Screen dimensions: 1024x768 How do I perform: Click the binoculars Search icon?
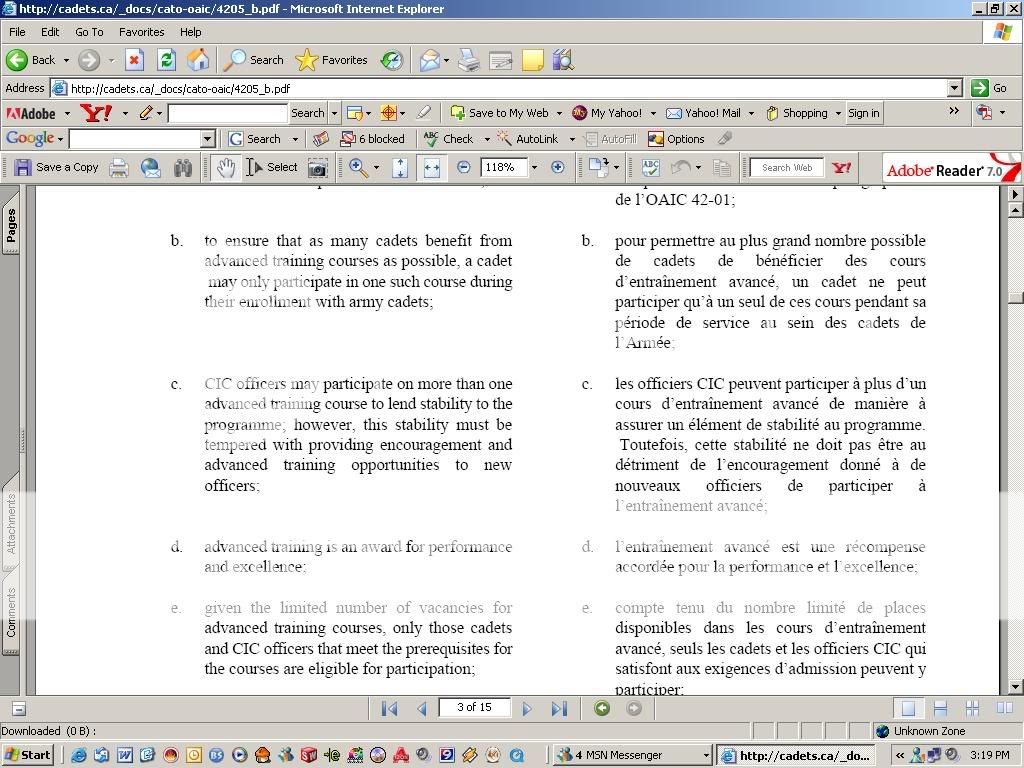click(x=182, y=168)
